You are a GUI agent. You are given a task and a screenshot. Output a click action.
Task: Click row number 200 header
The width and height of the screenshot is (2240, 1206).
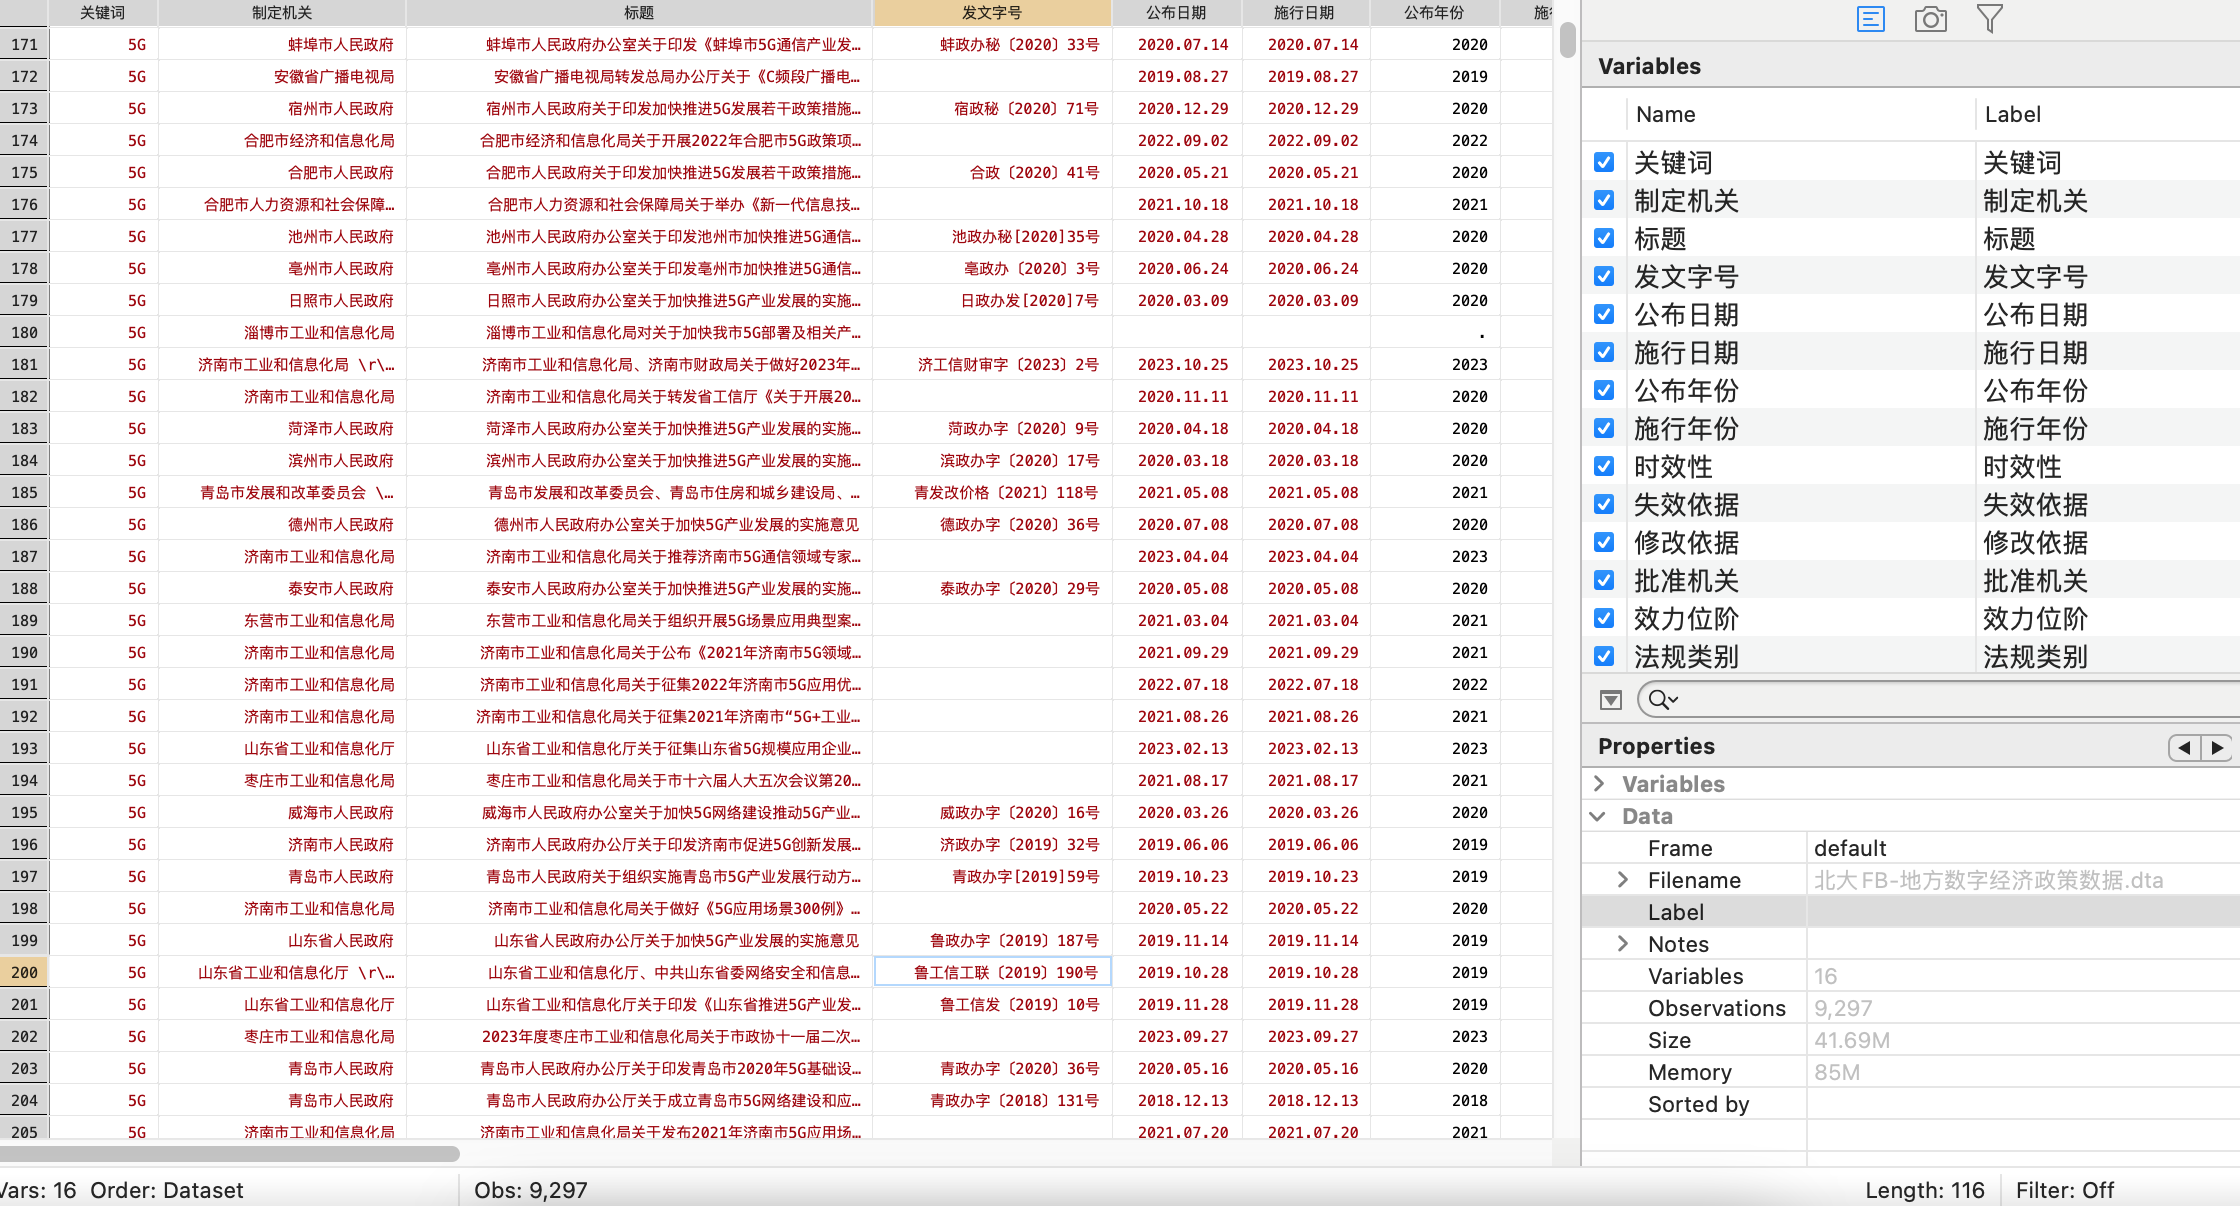coord(24,972)
